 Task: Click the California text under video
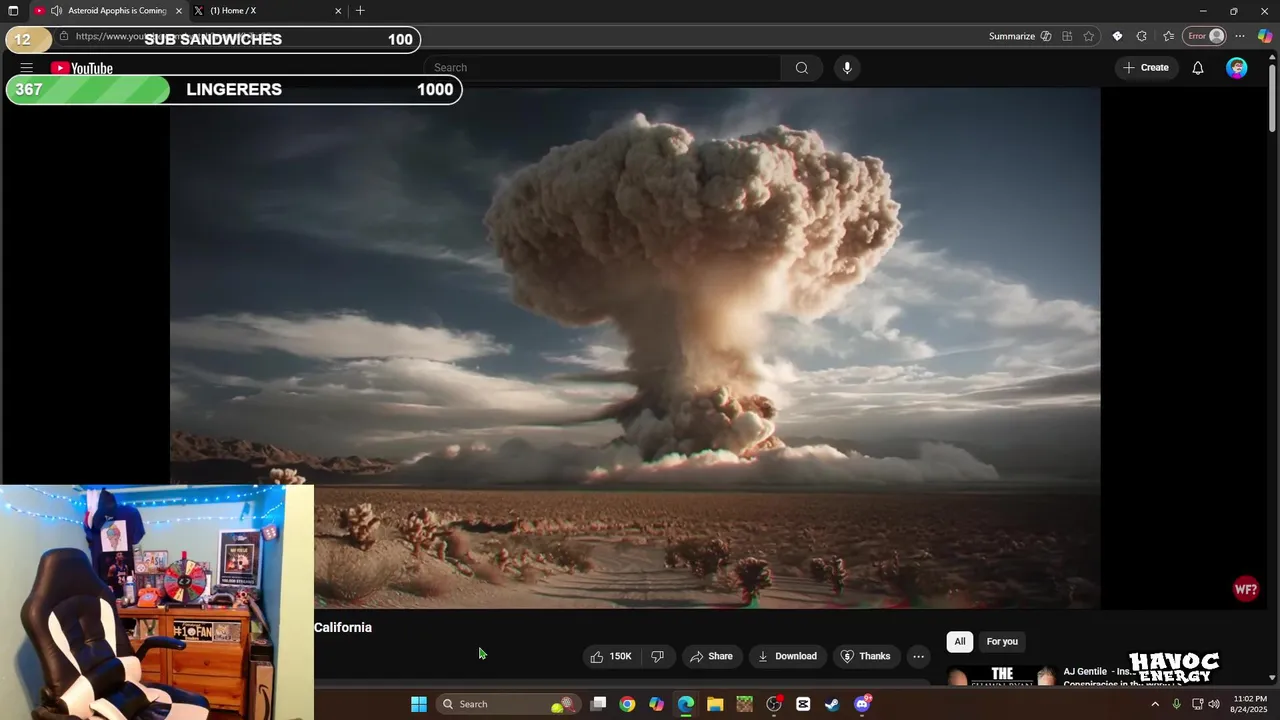pyautogui.click(x=343, y=627)
